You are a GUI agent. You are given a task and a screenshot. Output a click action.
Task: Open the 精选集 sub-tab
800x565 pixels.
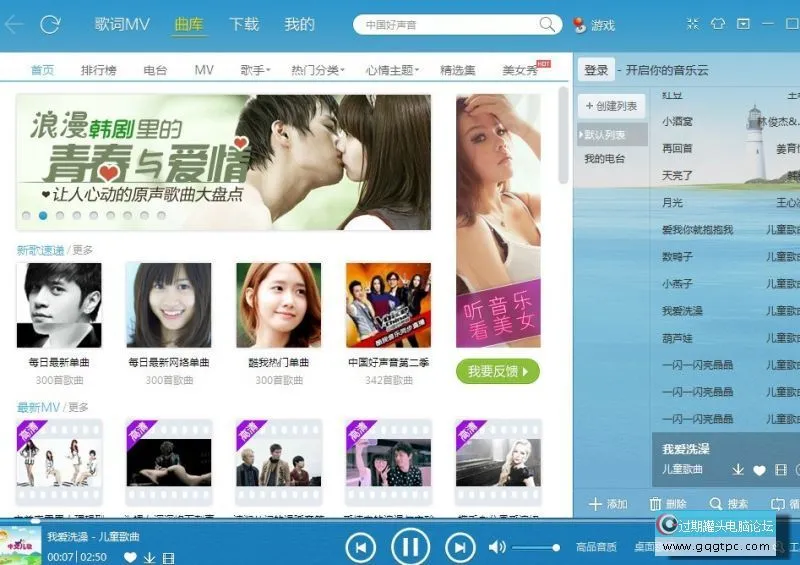tap(458, 70)
